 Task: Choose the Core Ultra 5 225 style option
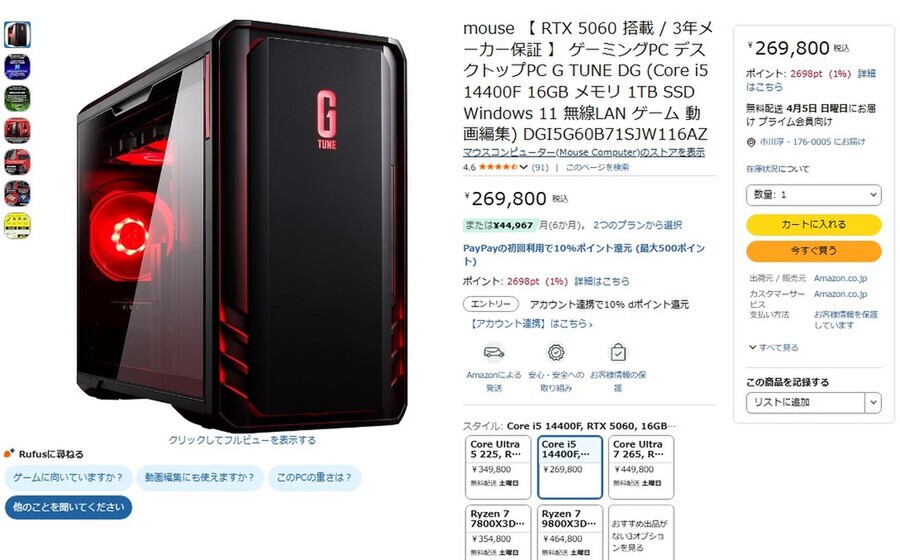pos(498,466)
